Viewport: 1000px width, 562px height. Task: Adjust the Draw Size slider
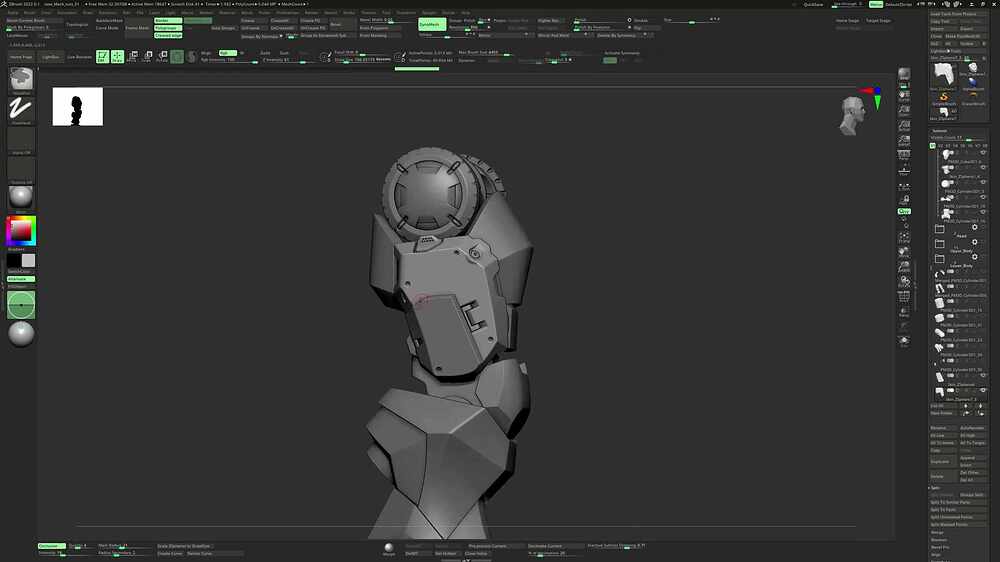pos(362,59)
